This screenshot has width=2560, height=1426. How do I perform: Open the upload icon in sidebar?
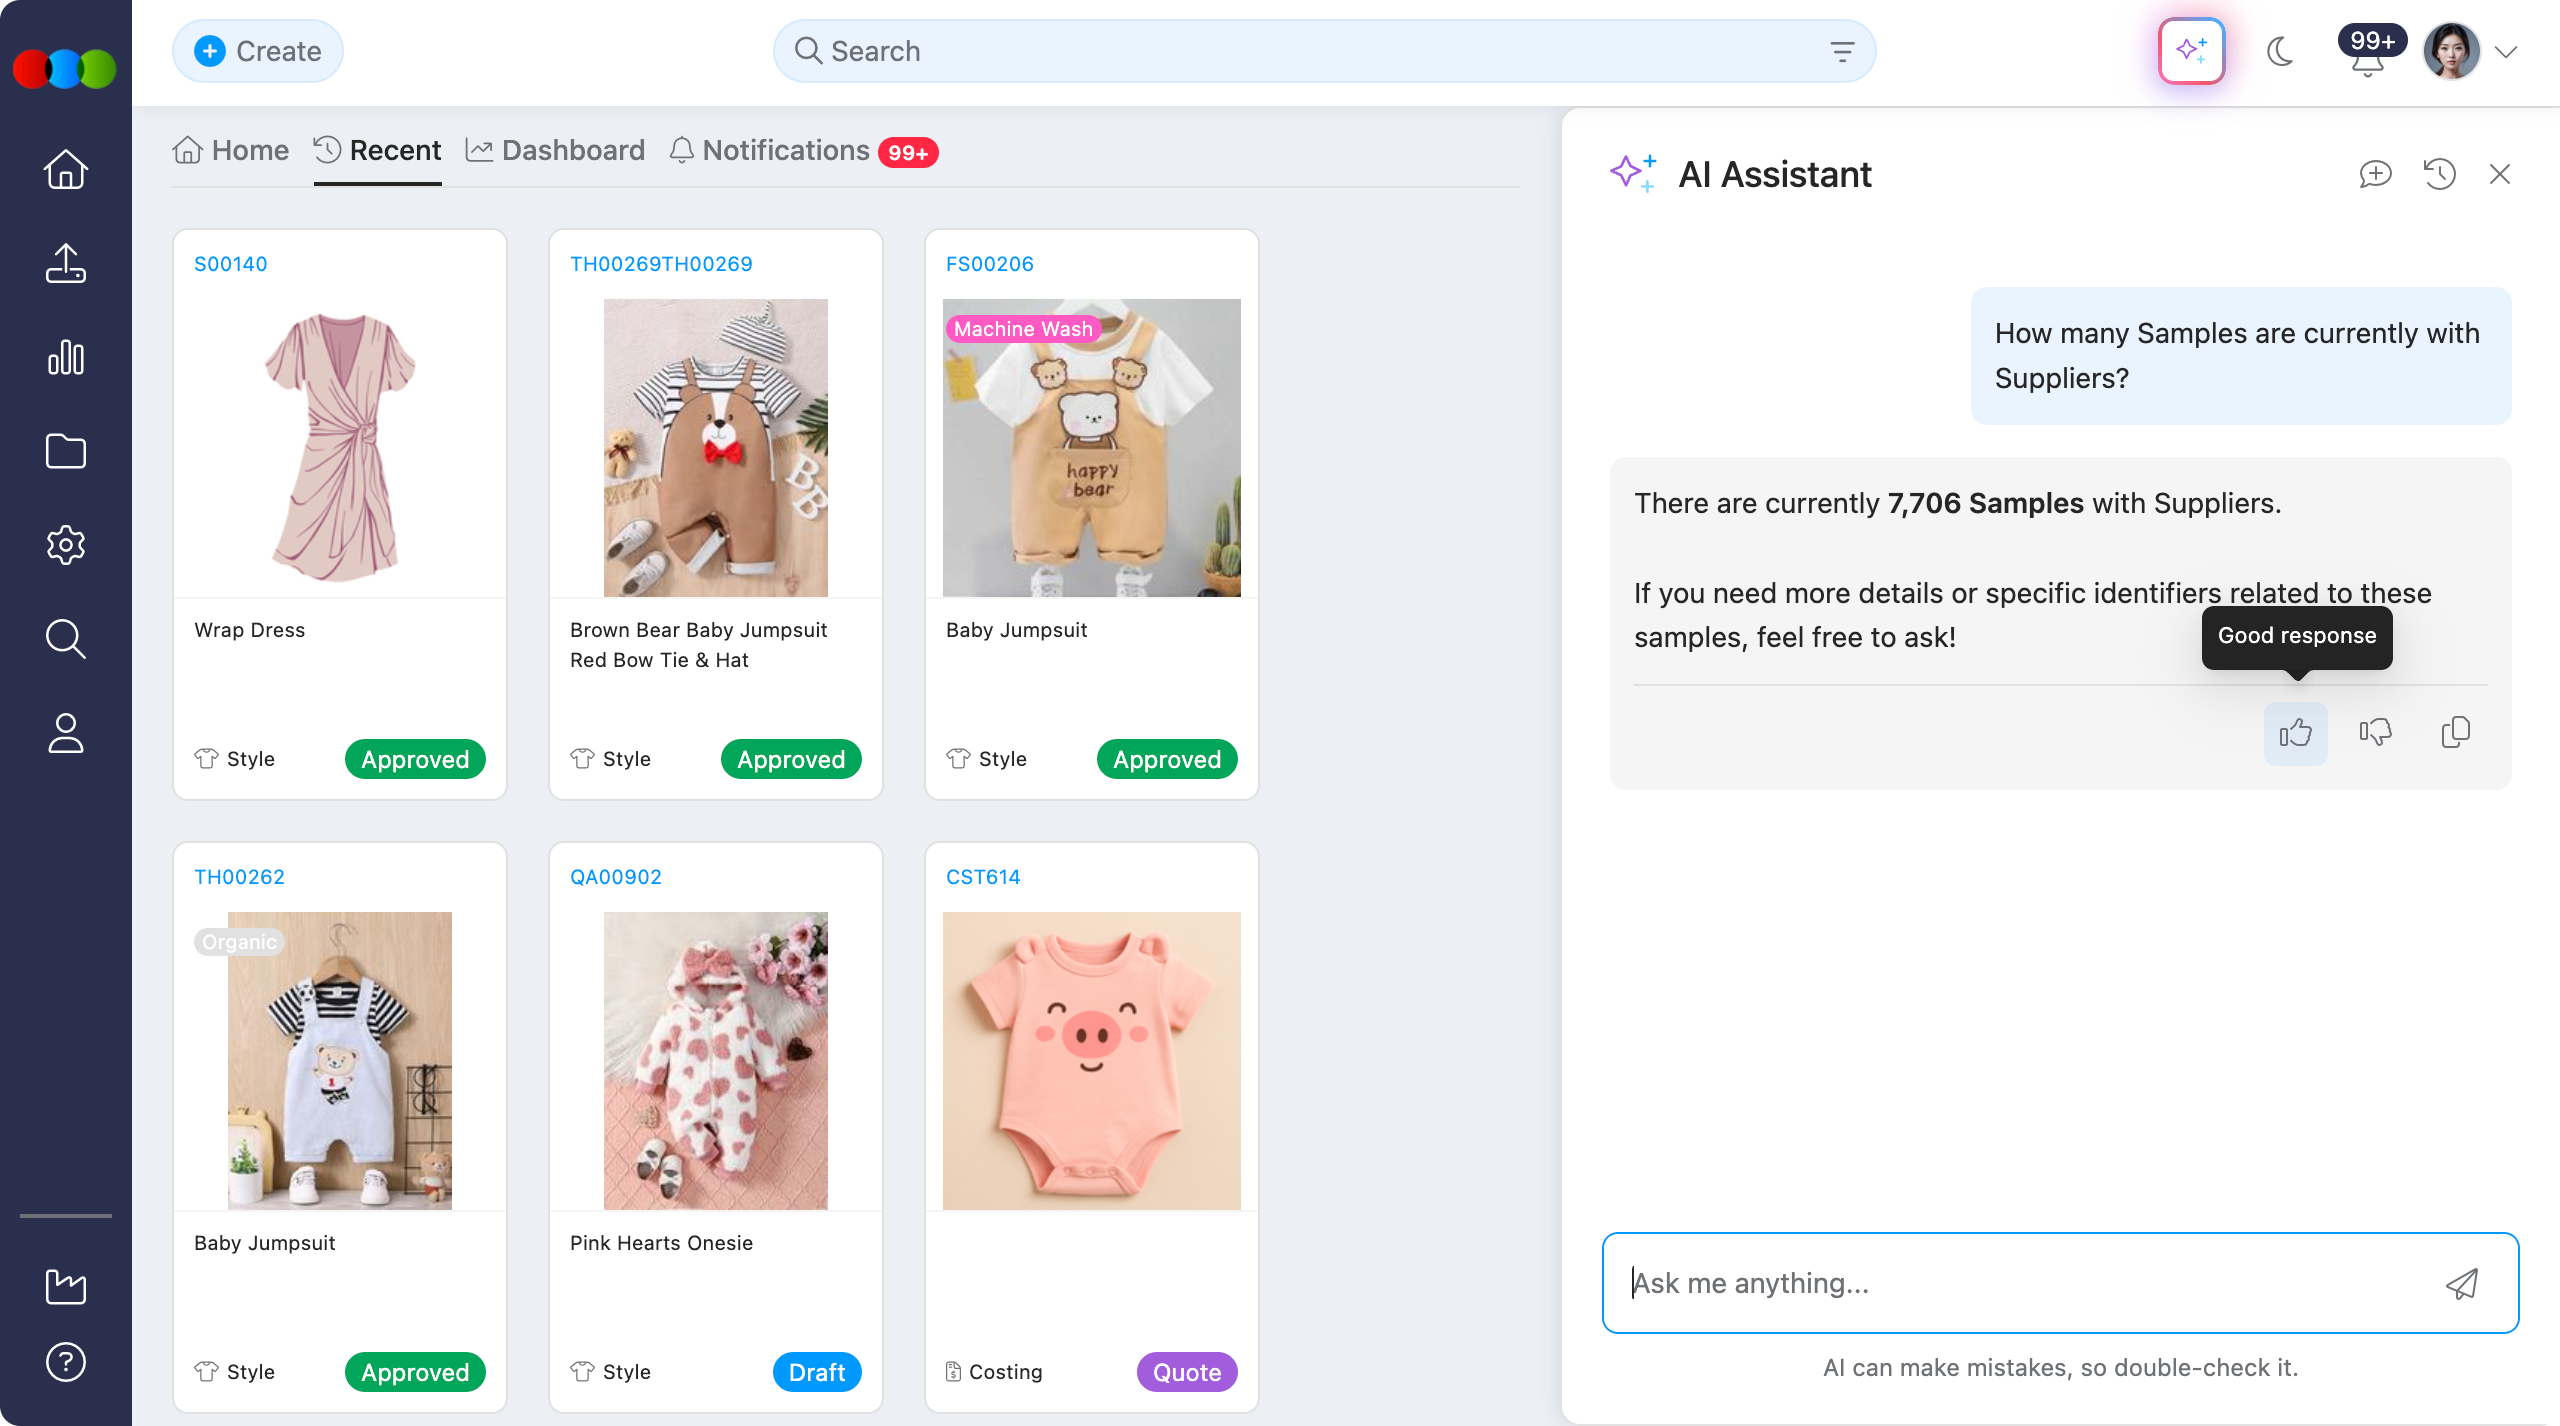66,263
